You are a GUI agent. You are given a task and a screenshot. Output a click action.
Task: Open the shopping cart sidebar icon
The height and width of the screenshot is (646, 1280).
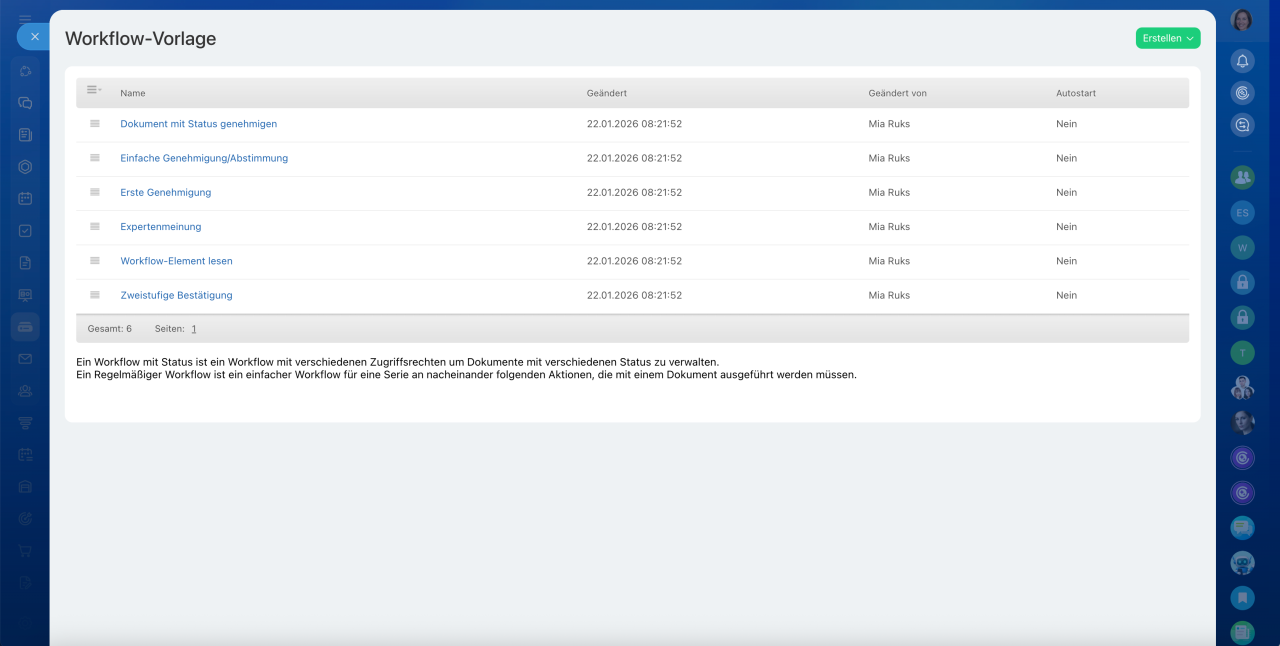pyautogui.click(x=25, y=550)
